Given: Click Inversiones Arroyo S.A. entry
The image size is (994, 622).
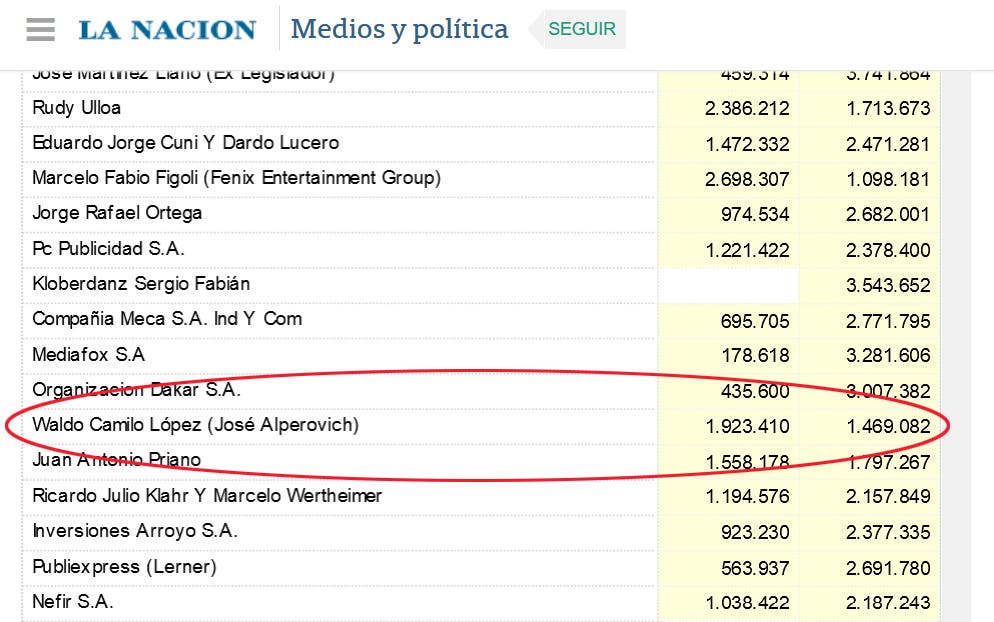Looking at the screenshot, I should (x=135, y=531).
